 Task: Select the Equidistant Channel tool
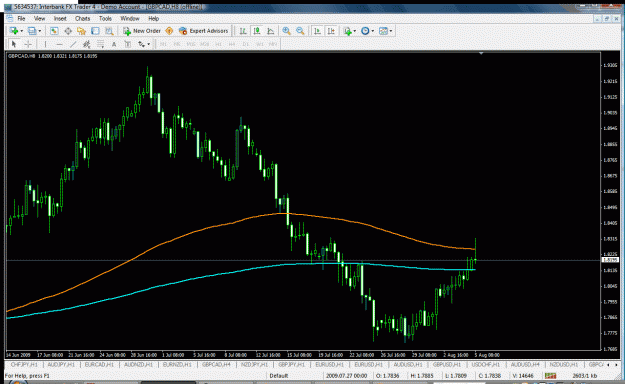pos(86,44)
